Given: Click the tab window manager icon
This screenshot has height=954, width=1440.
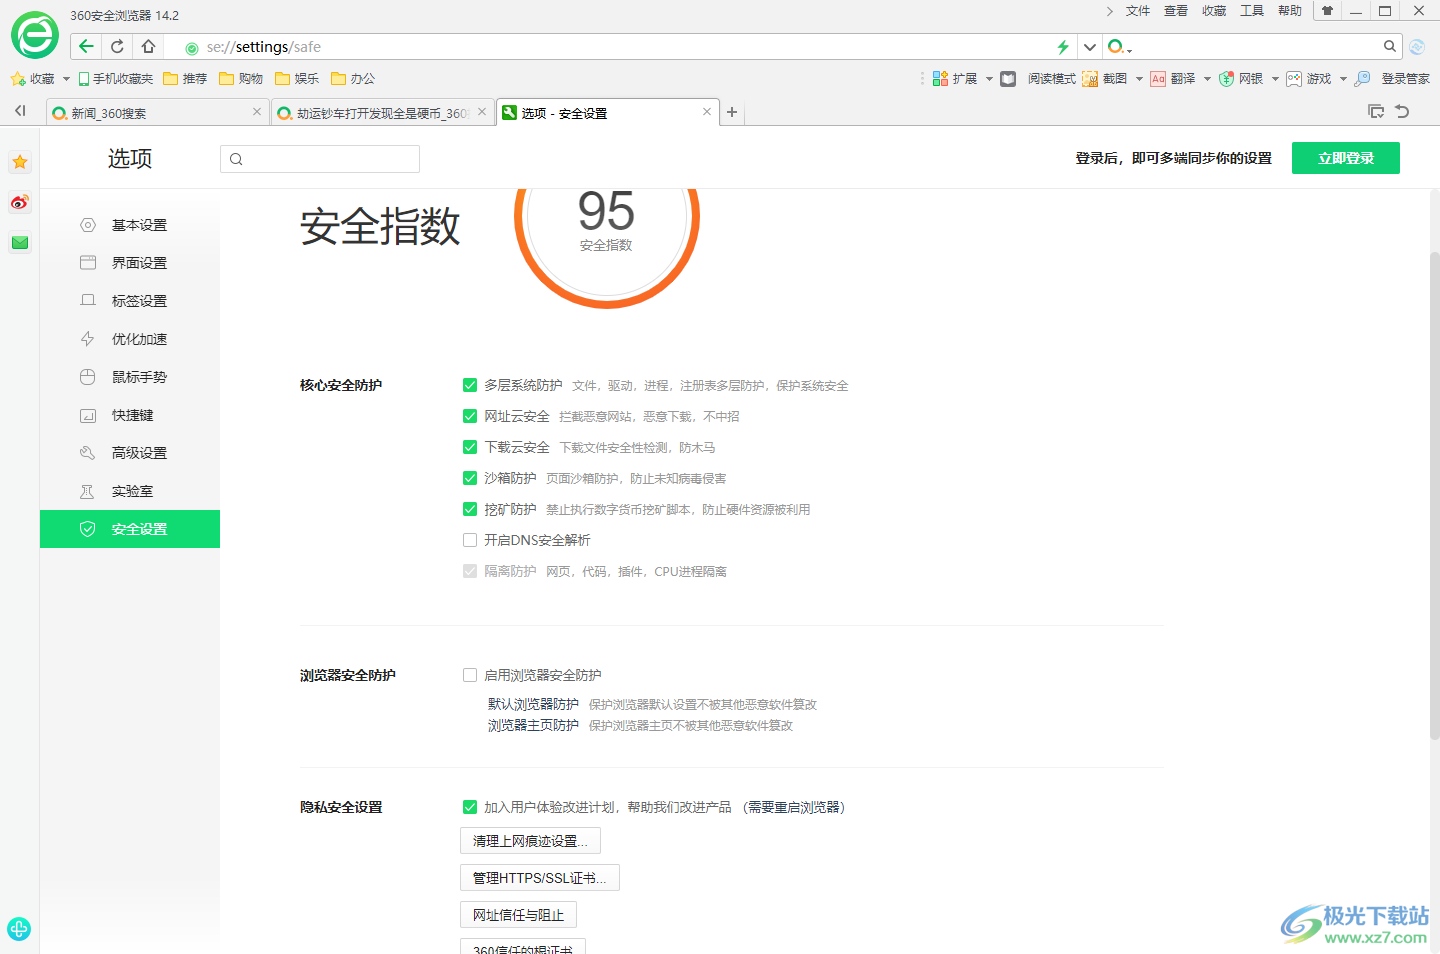Looking at the screenshot, I should pyautogui.click(x=1376, y=111).
